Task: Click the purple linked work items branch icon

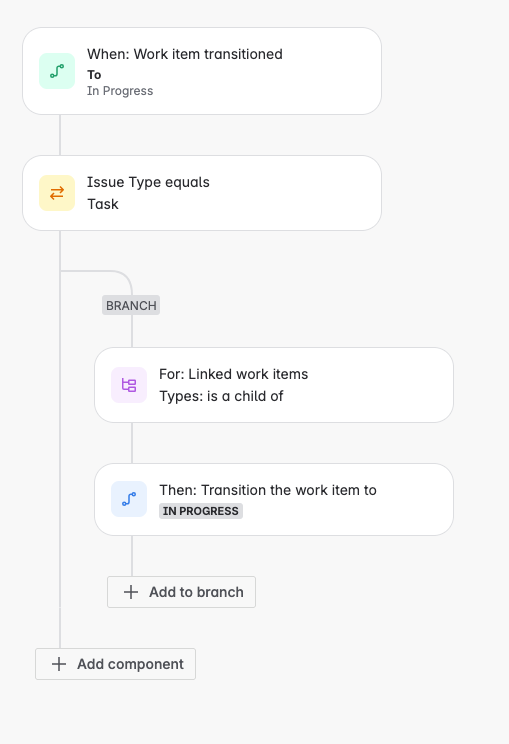Action: pyautogui.click(x=129, y=385)
